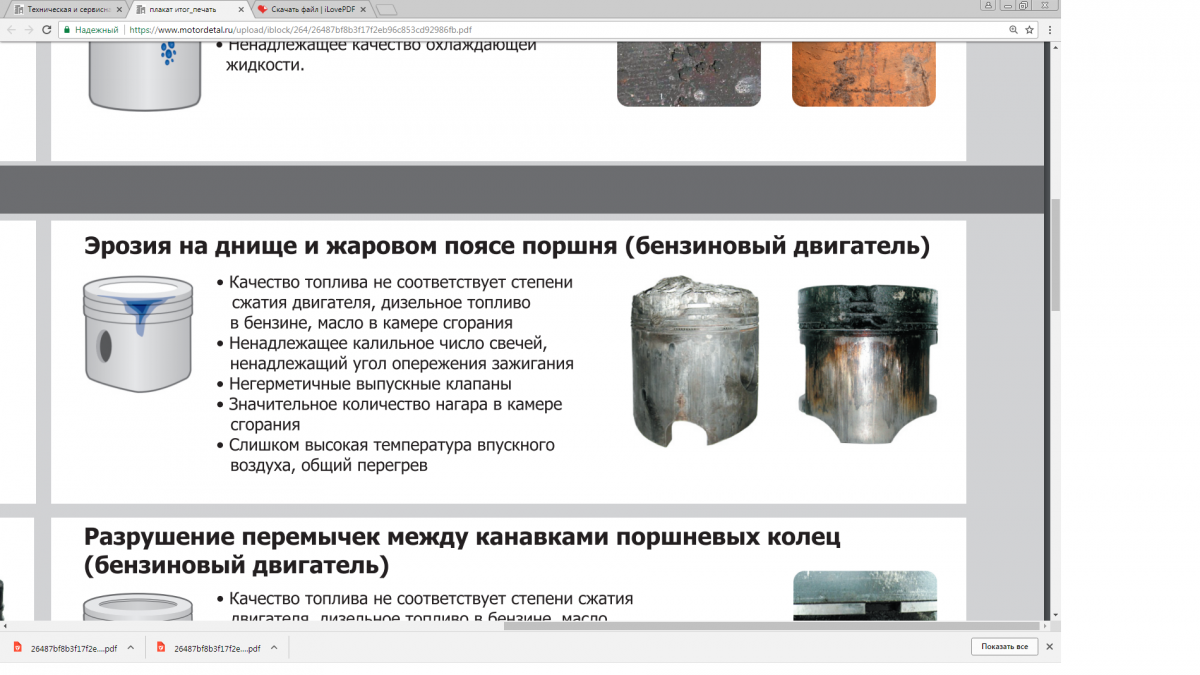Viewport: 1200px width, 675px height.
Task: Open the first downloaded 26487bf8b3f17f2e PDF
Action: [65, 648]
